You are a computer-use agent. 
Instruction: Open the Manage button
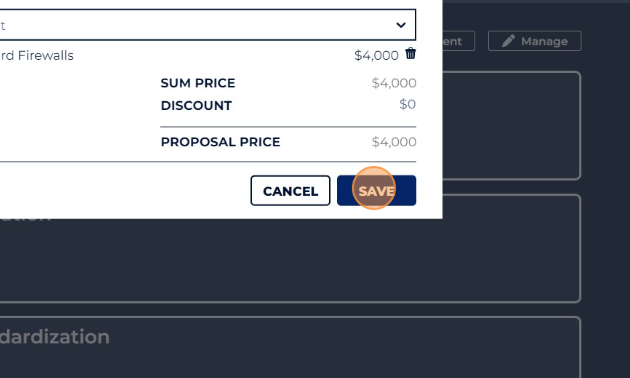pyautogui.click(x=534, y=41)
